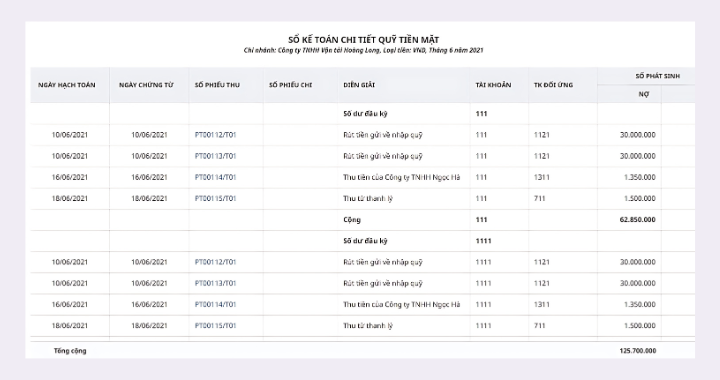Click the Cộng subtotal label
This screenshot has width=720, height=380.
[352, 220]
